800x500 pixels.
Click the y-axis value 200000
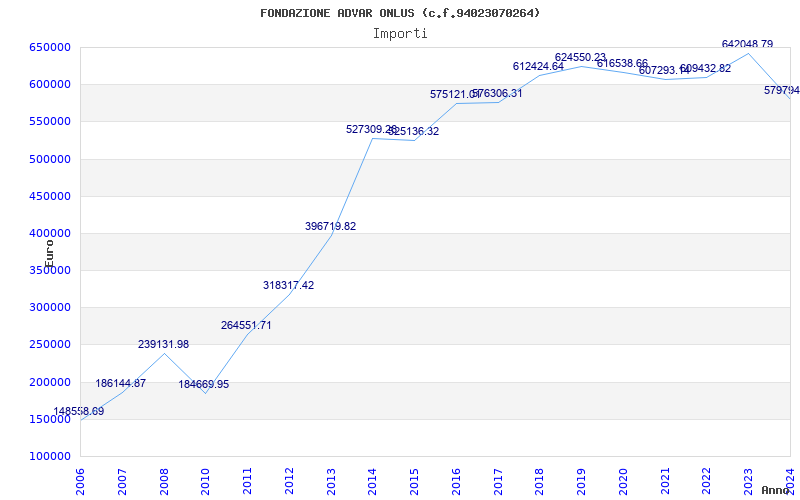coord(50,382)
